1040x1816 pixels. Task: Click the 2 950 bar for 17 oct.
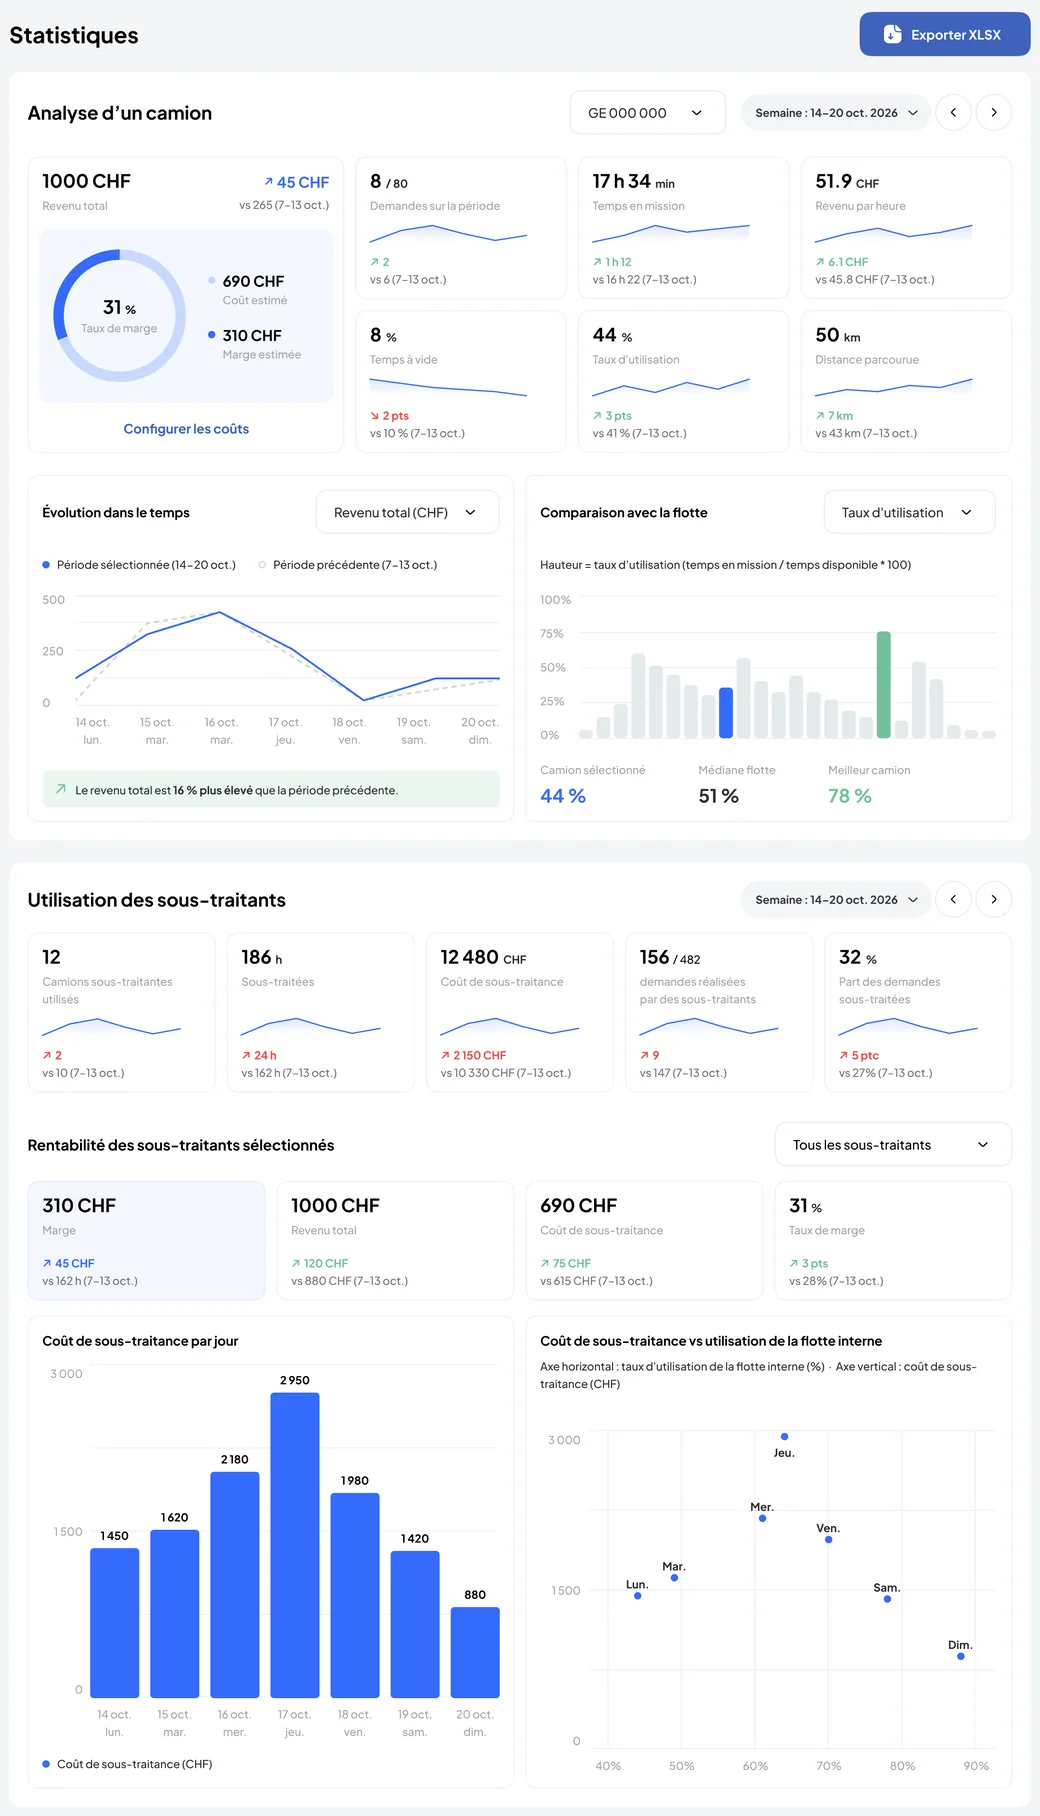coord(295,1545)
